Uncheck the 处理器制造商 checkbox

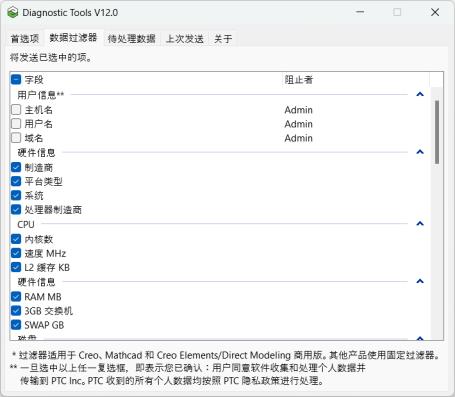tap(16, 209)
